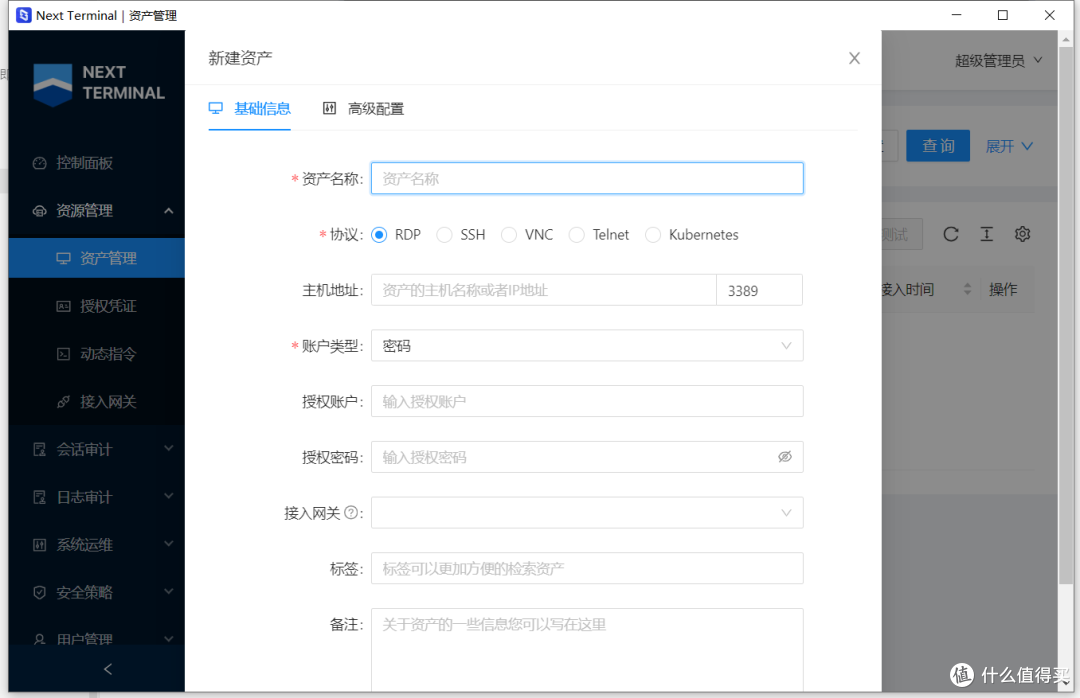Switch to the 基础信息 tab
This screenshot has width=1080, height=698.
[x=249, y=108]
